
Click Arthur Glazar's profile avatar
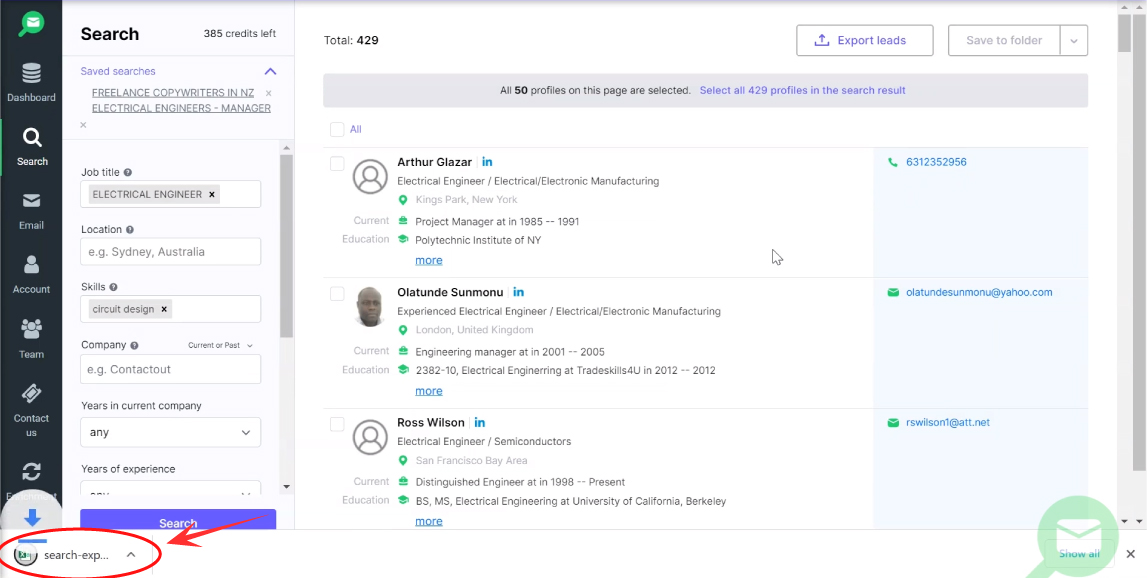click(x=370, y=176)
